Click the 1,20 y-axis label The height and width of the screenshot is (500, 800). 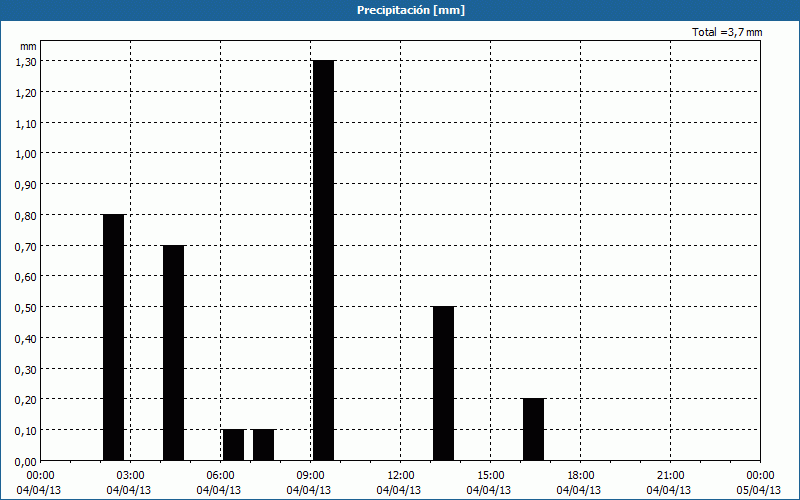pyautogui.click(x=26, y=93)
